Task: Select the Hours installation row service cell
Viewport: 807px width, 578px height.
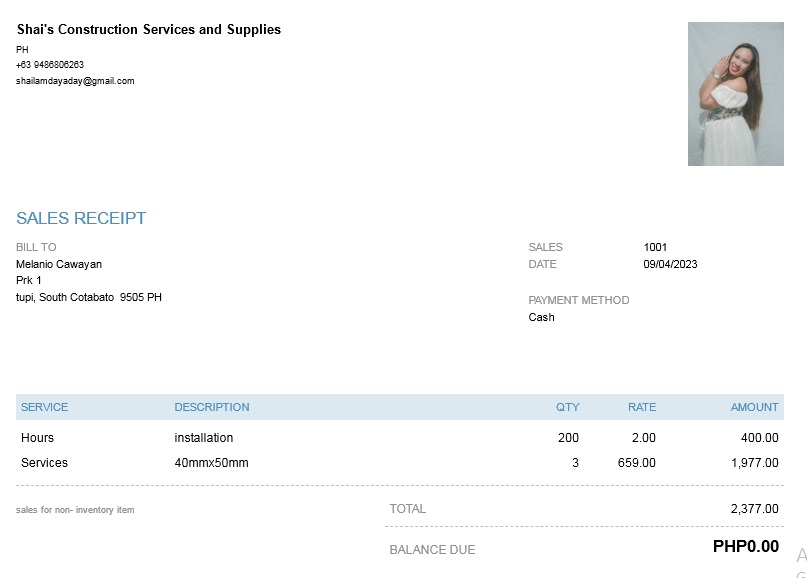Action: [38, 438]
